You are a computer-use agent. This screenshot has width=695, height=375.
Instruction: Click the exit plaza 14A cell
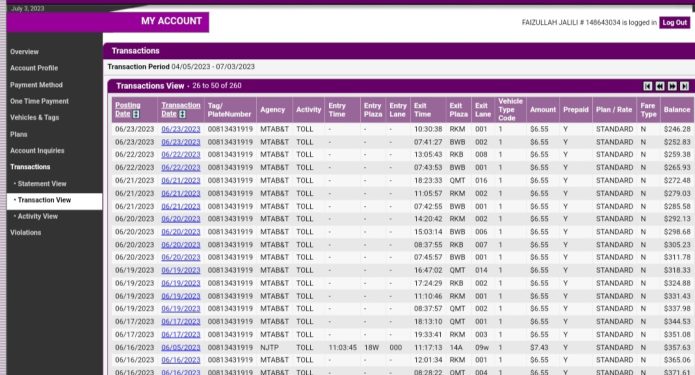click(x=456, y=348)
